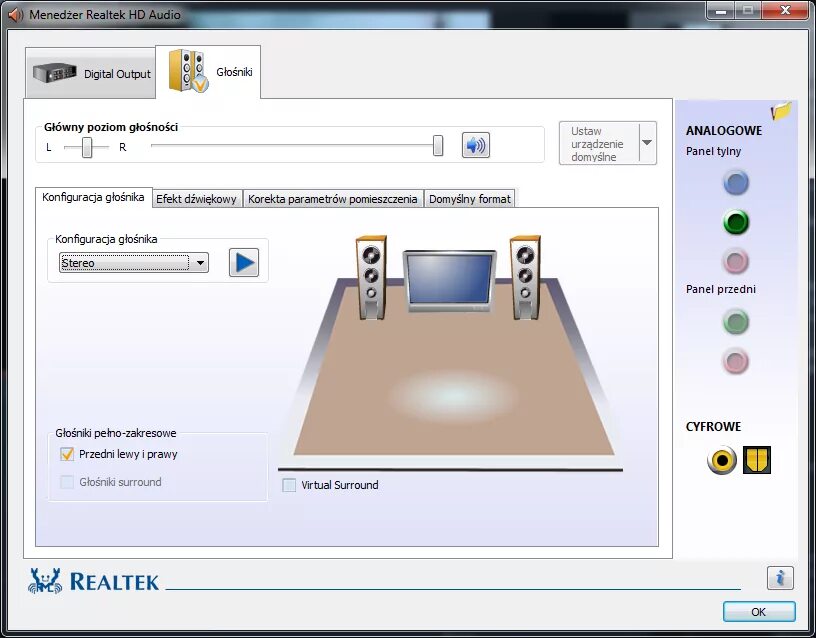Click the Głośniki pełno-zakresowe group label
Viewport: 816px width, 638px height.
(116, 433)
